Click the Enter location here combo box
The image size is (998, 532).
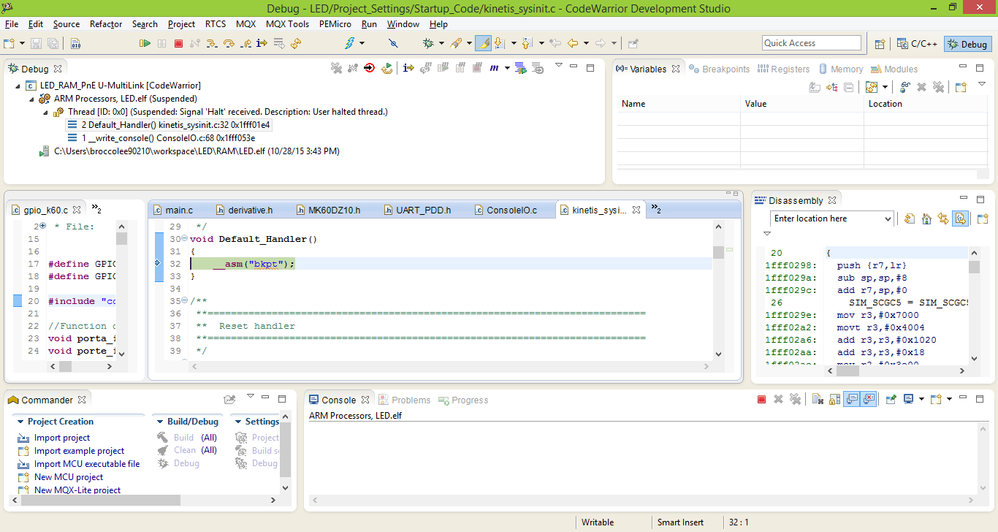coord(831,218)
